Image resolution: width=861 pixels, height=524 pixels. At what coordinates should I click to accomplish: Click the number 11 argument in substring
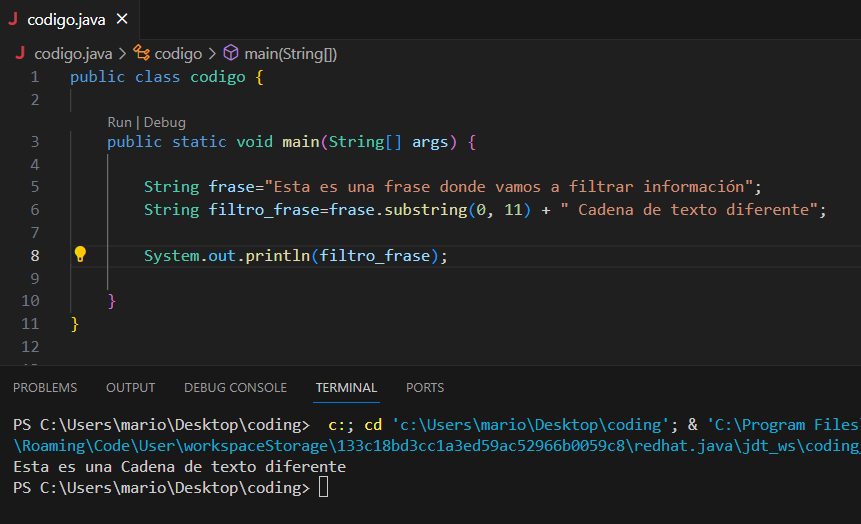coord(513,210)
